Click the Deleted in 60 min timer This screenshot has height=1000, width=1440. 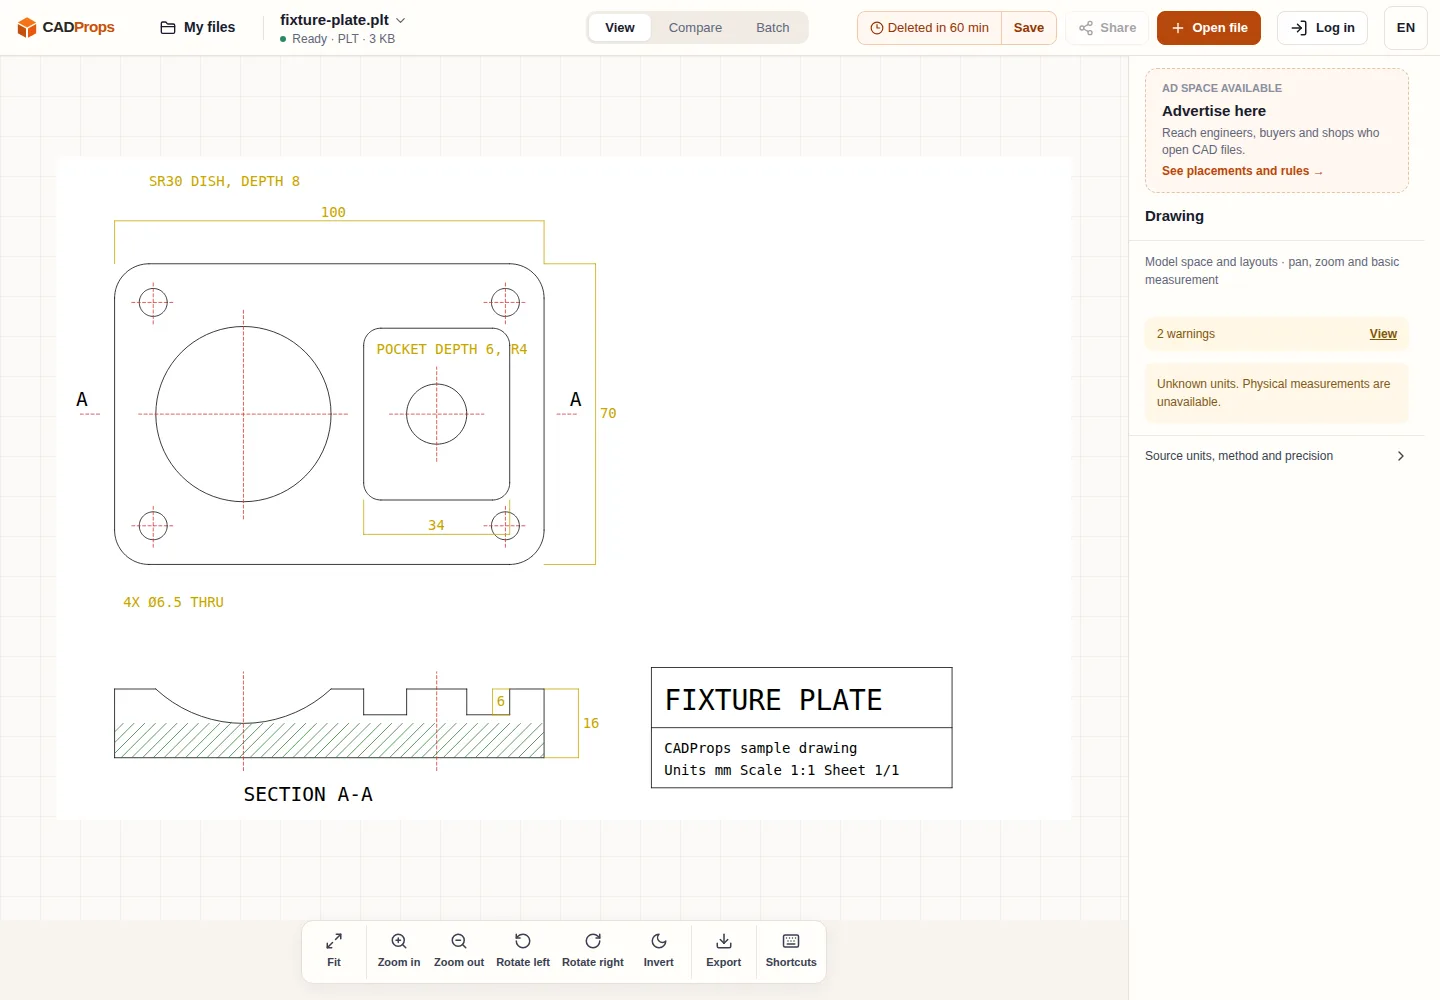tap(930, 28)
